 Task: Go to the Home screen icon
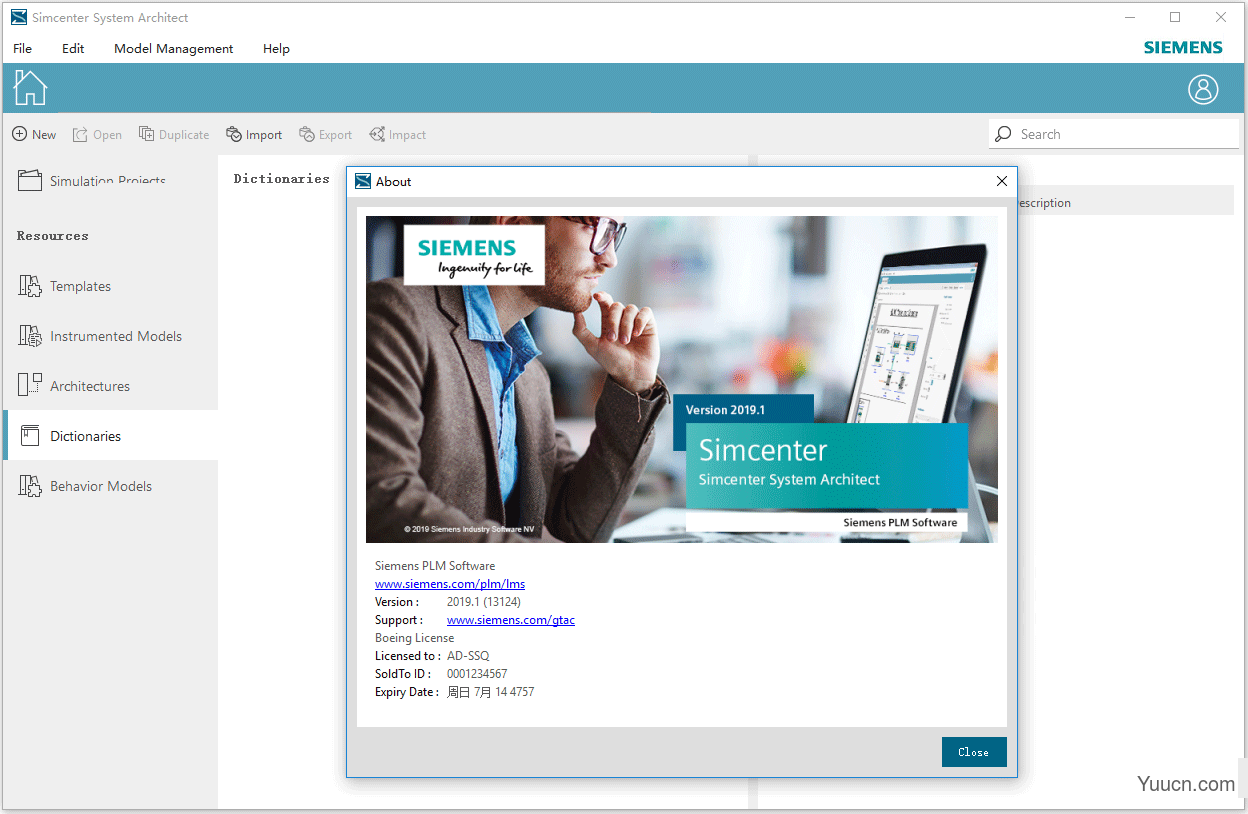point(30,88)
